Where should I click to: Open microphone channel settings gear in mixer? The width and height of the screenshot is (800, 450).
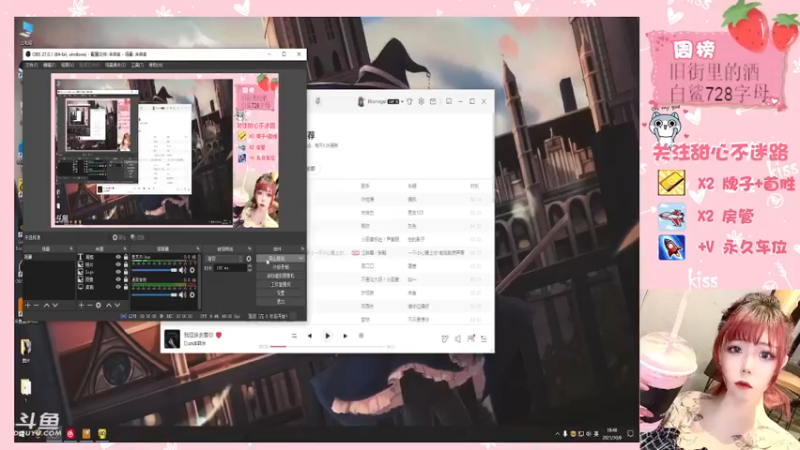pyautogui.click(x=192, y=270)
